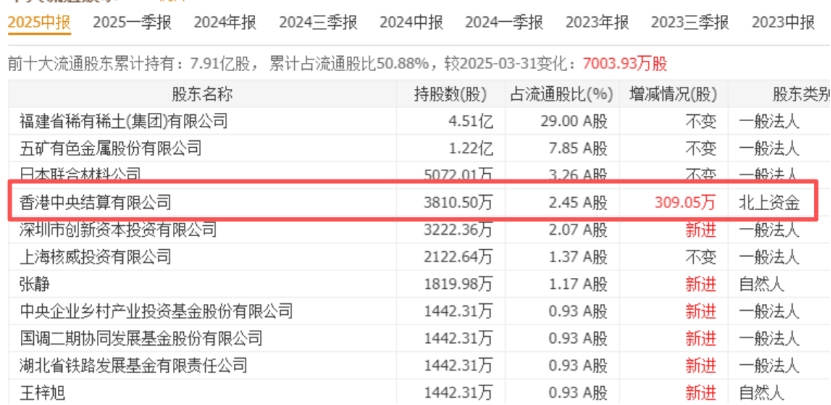Screen dimensions: 831x405
Task: Open the 2023年报 tab
Action: pyautogui.click(x=597, y=23)
